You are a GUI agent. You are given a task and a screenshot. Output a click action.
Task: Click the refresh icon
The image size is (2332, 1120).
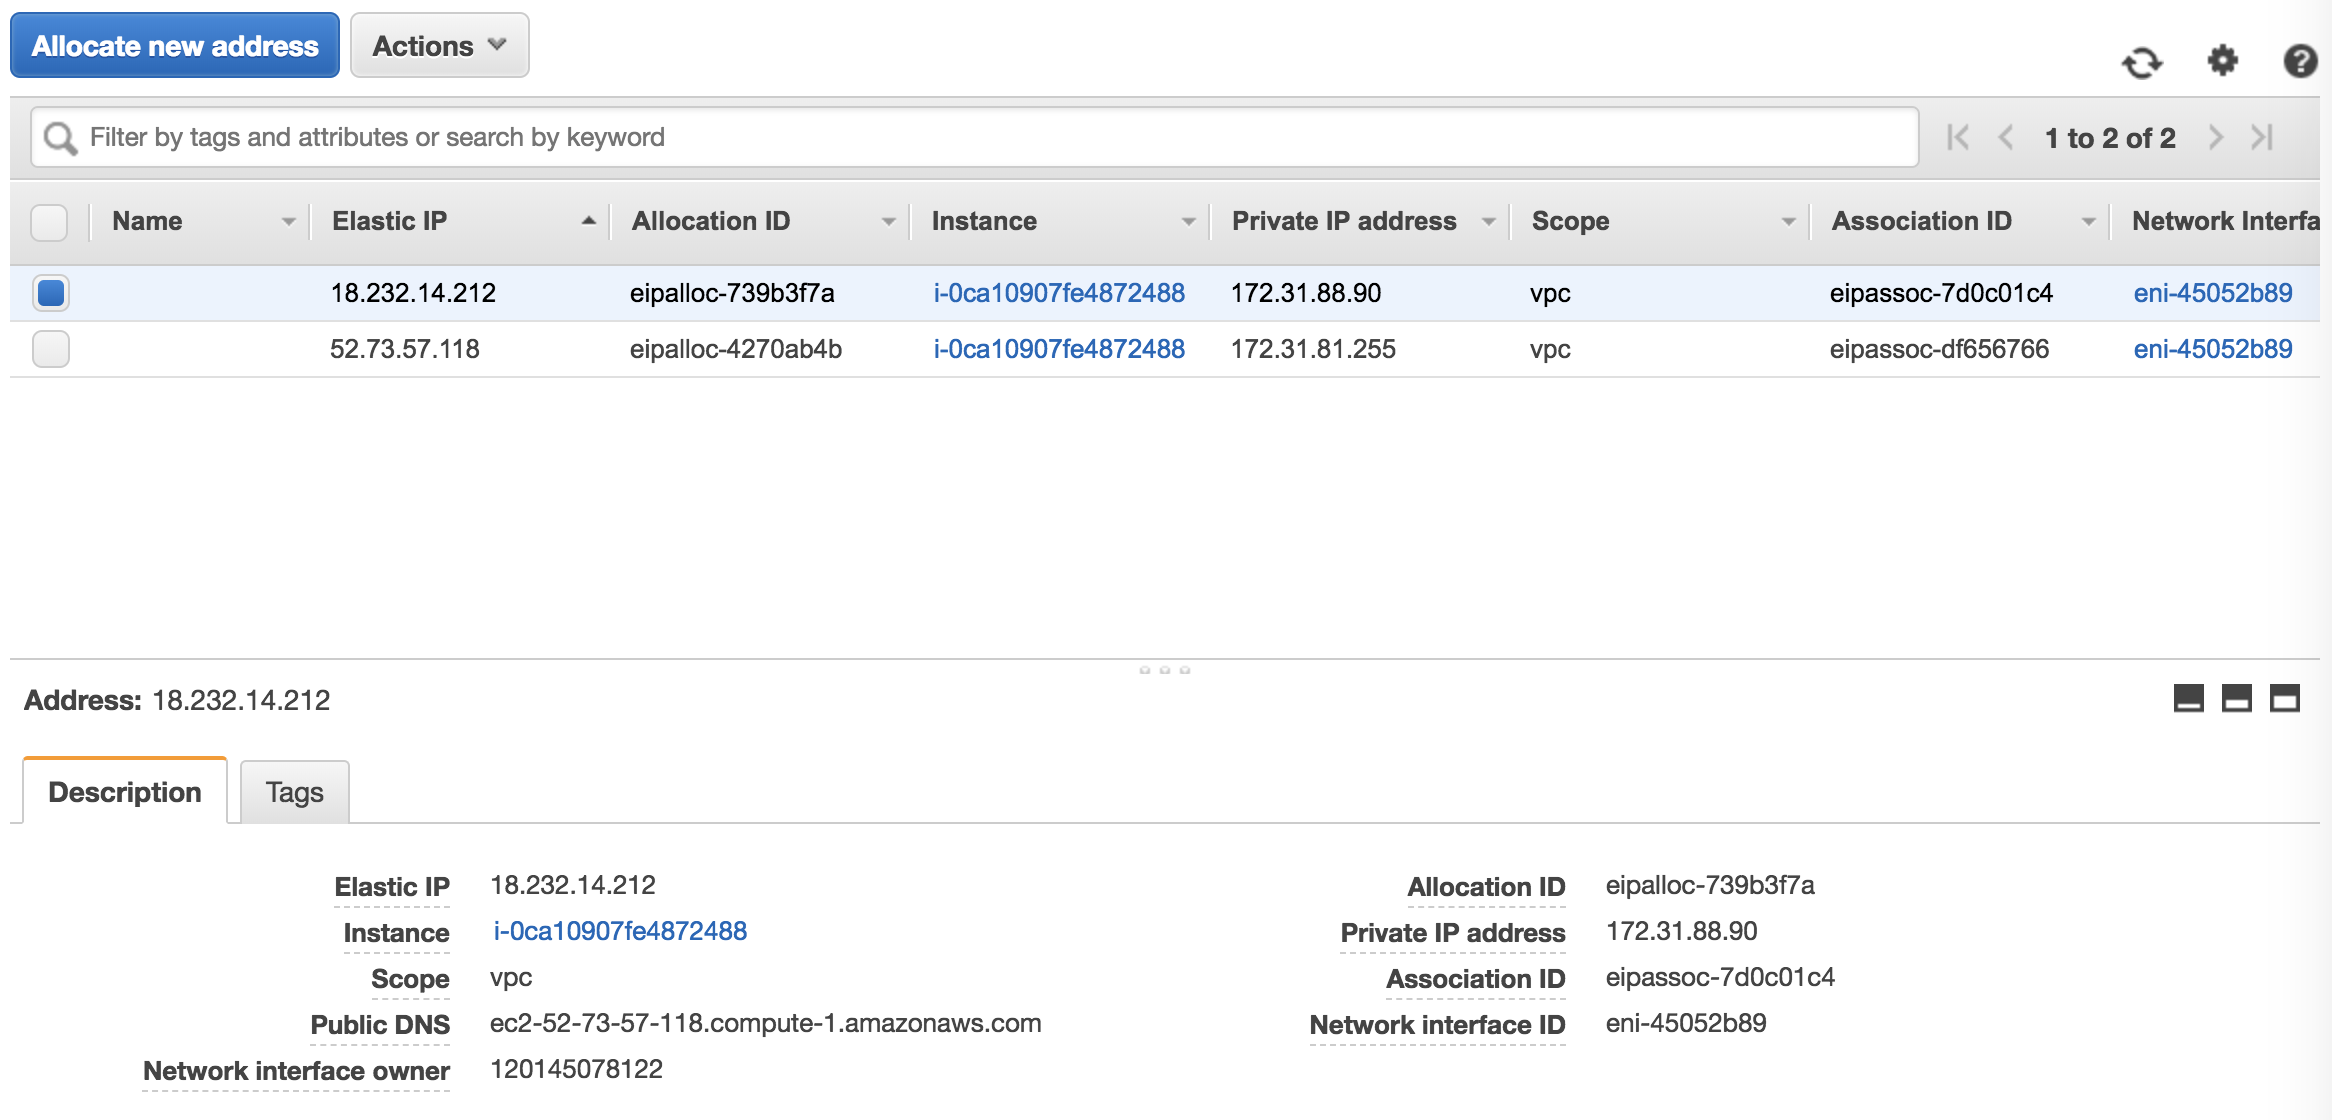coord(2141,62)
